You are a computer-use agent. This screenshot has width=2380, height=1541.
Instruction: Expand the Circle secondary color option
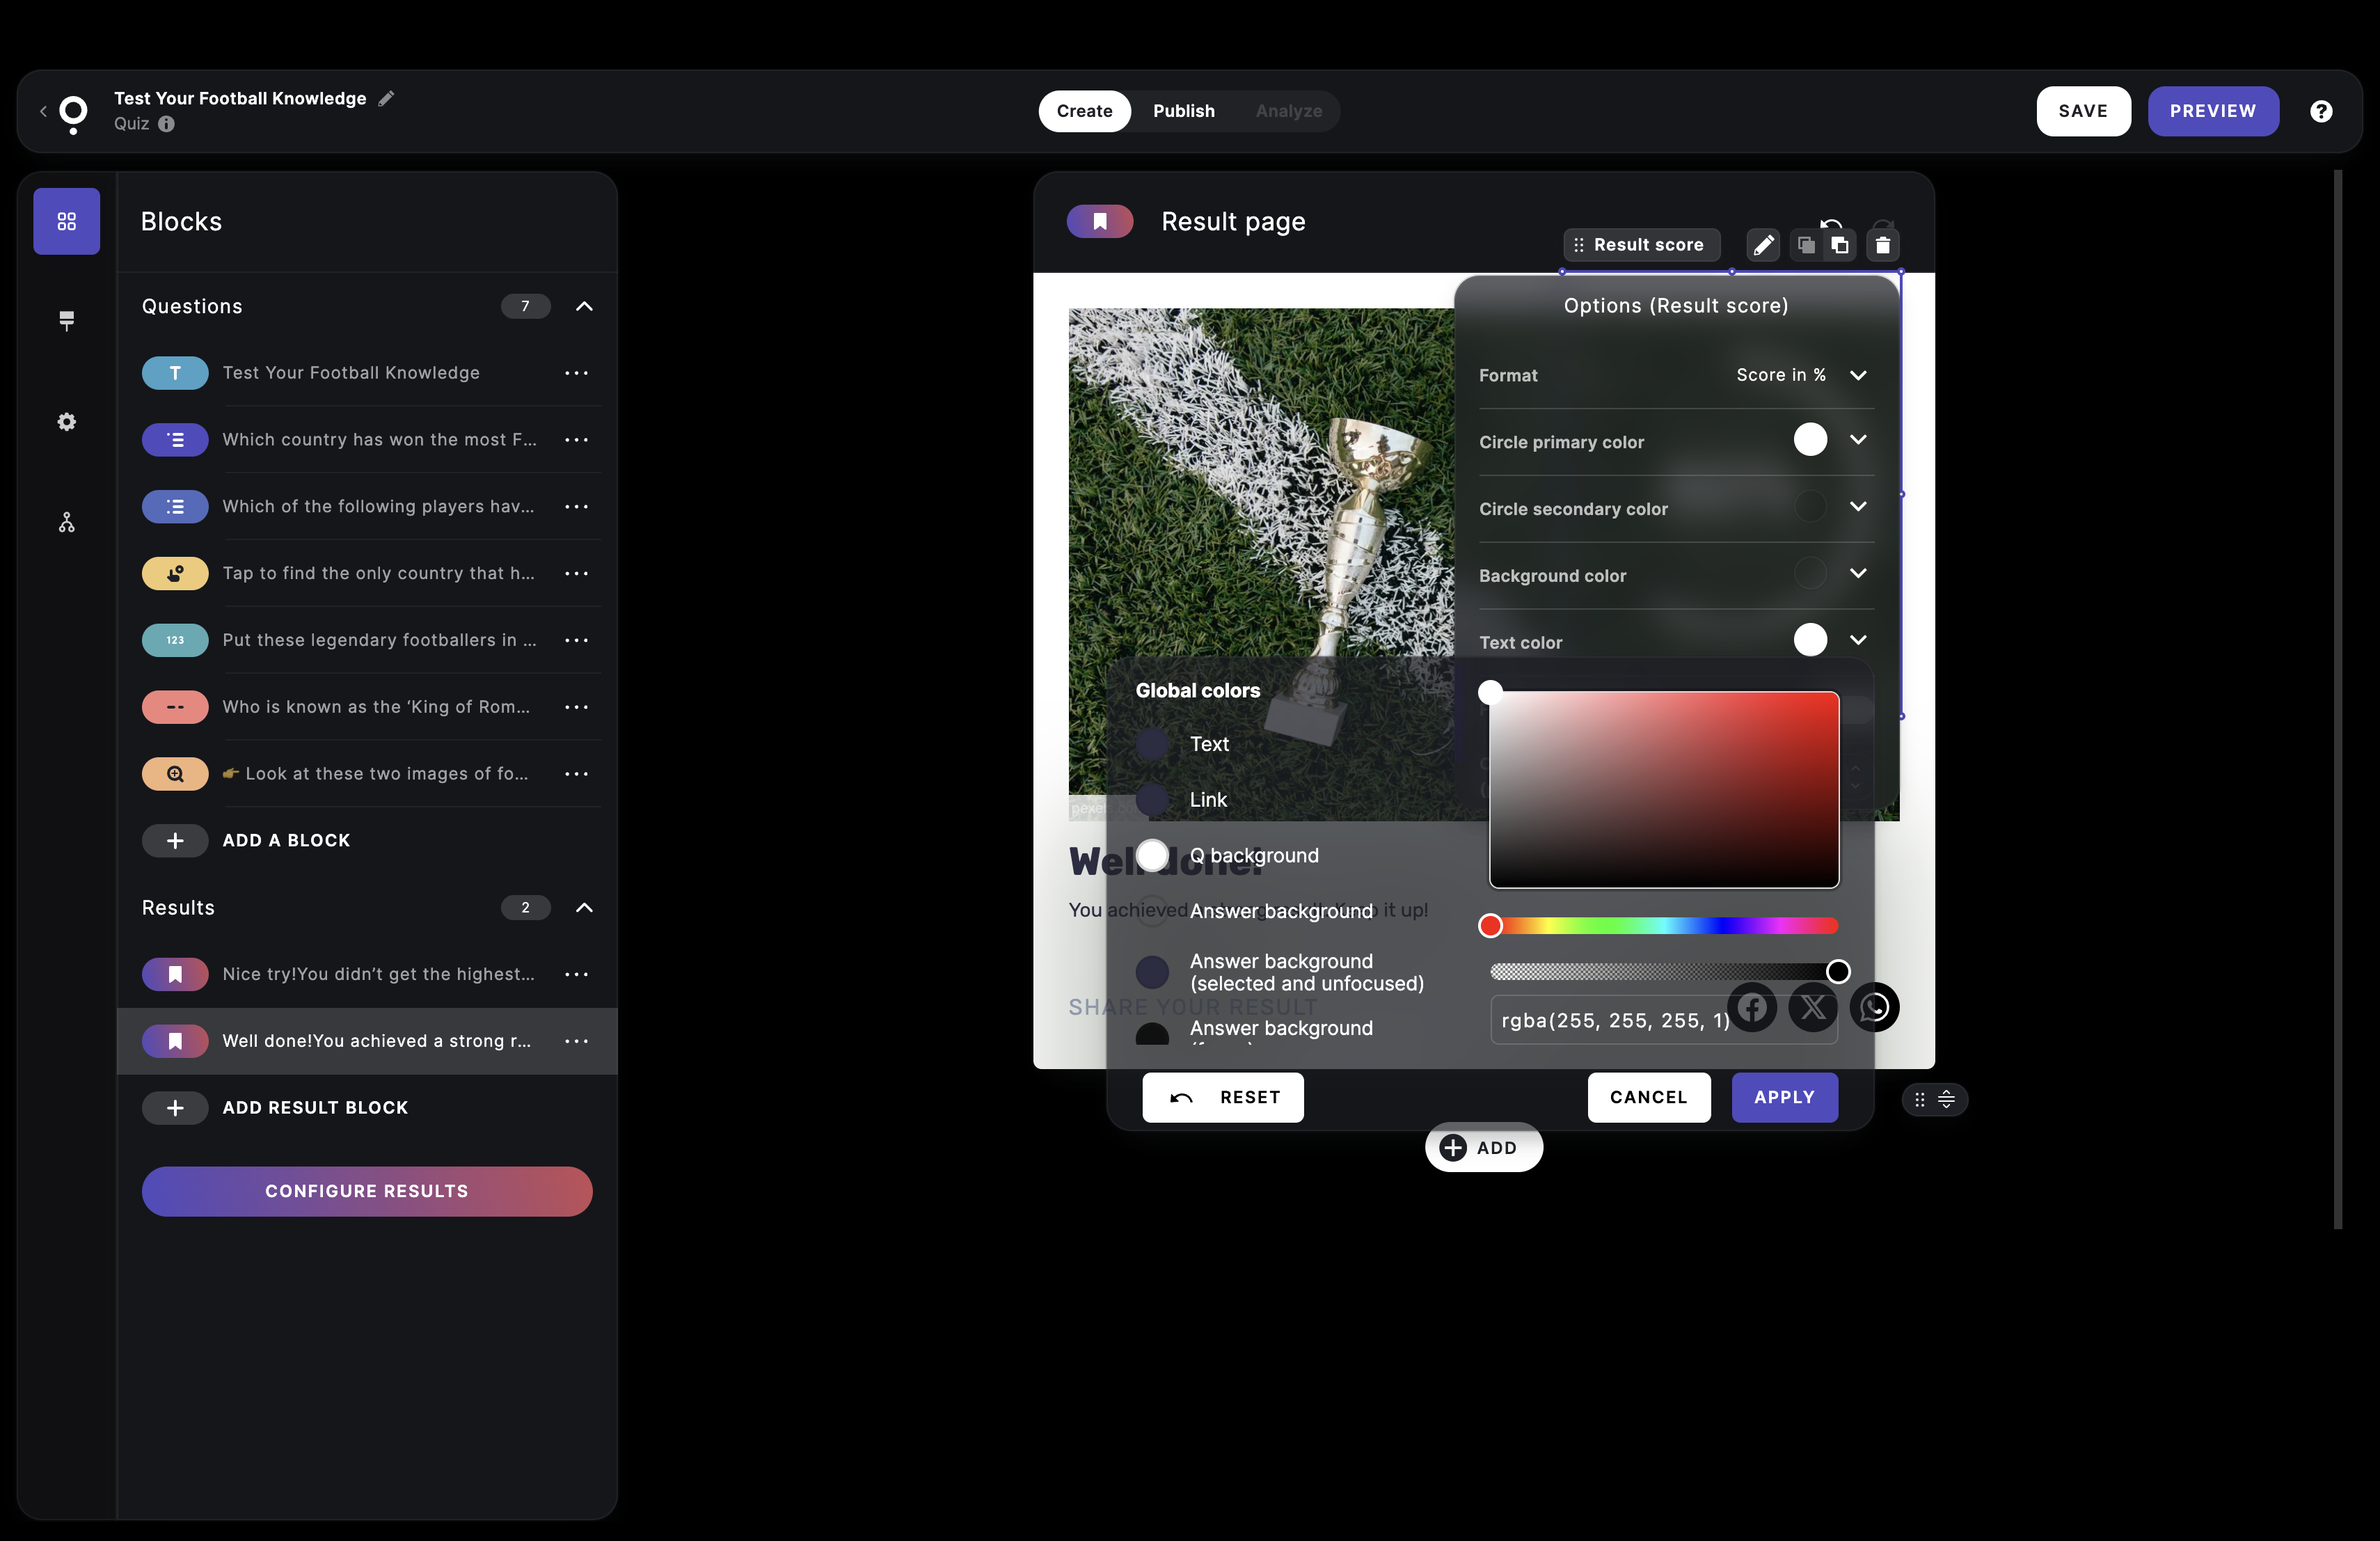(1857, 507)
